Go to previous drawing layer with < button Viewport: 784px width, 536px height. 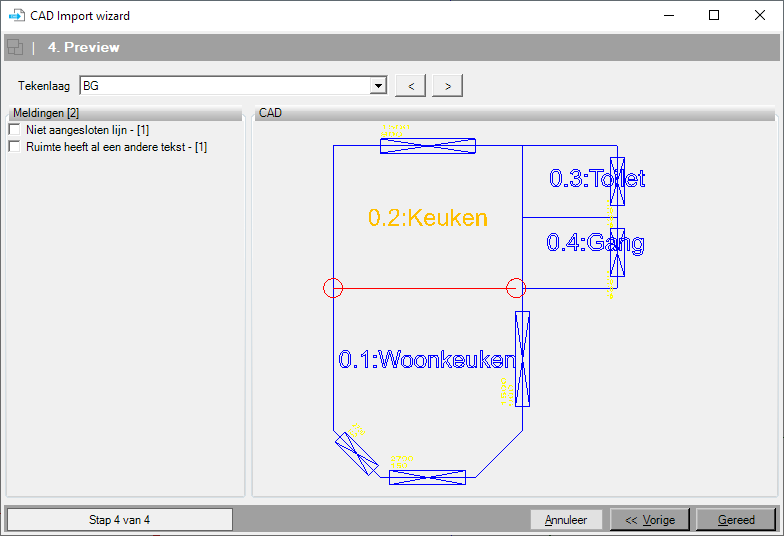411,86
